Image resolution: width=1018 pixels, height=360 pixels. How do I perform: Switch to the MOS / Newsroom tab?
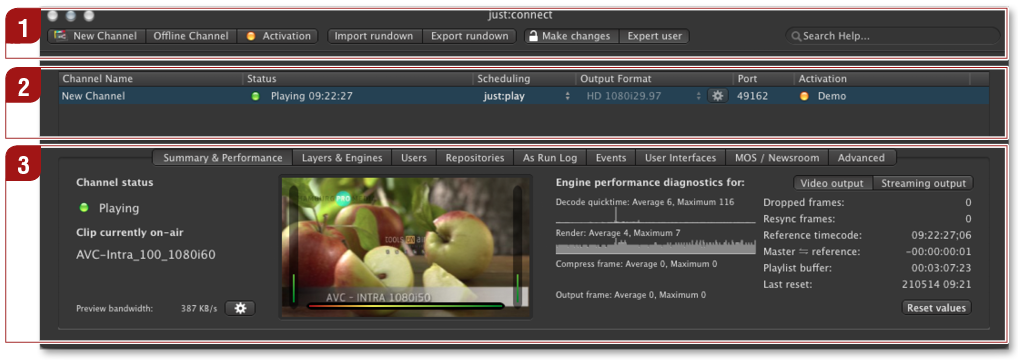(x=776, y=158)
